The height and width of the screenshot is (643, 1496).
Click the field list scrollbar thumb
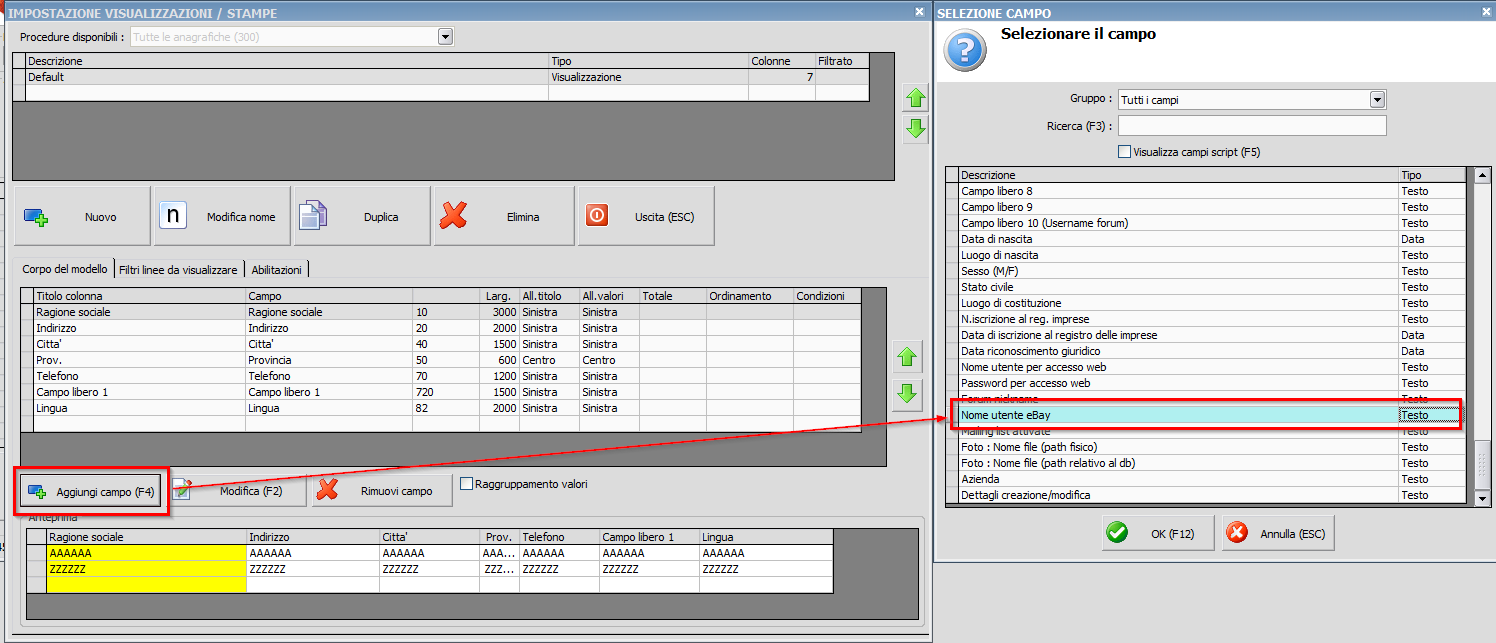(x=1483, y=463)
